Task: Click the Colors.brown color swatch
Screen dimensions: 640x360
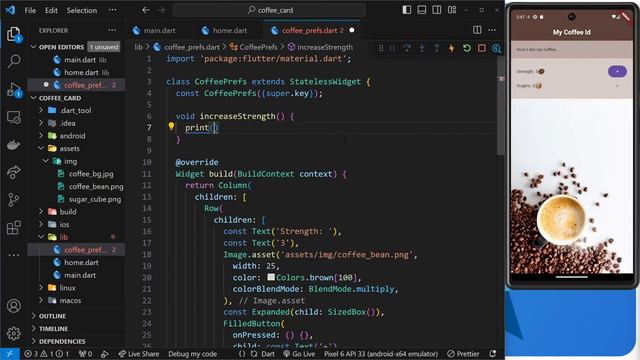Action: [271, 277]
